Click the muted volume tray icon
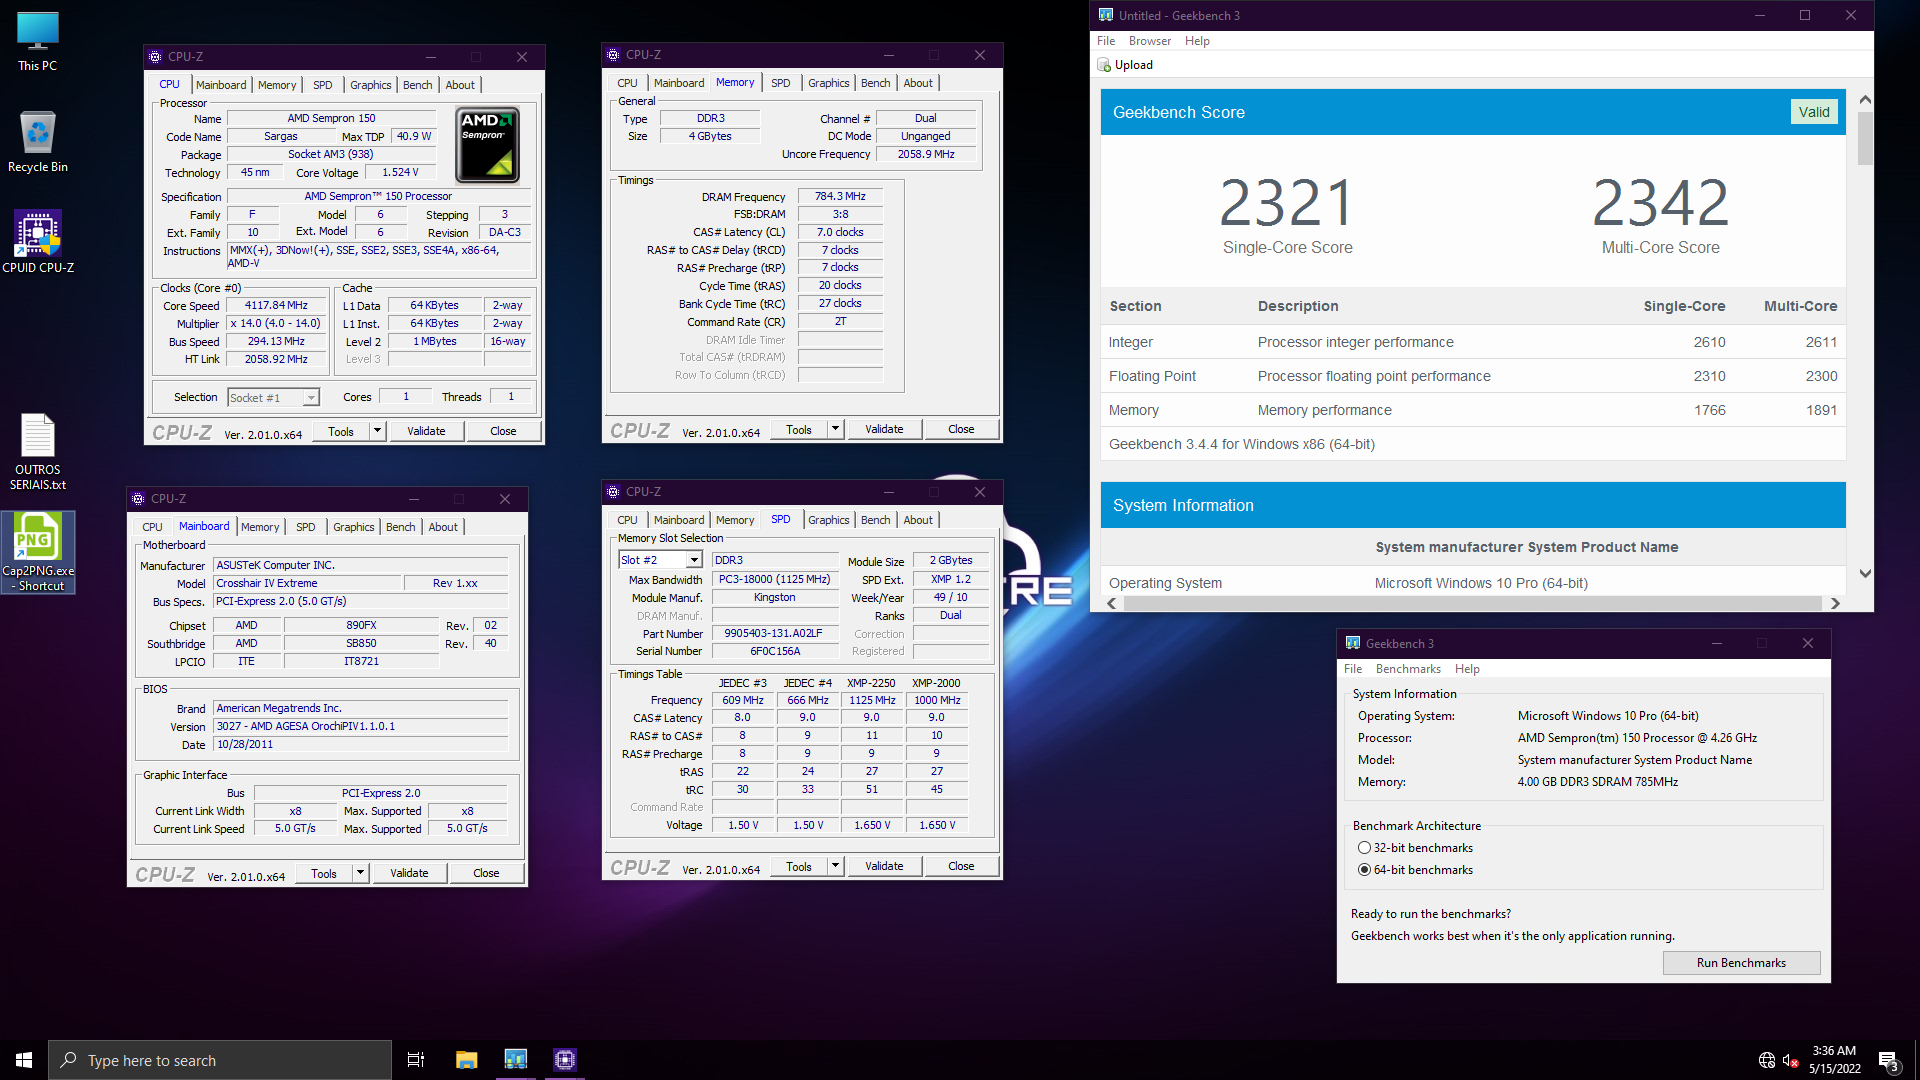1920x1080 pixels. (x=1791, y=1060)
